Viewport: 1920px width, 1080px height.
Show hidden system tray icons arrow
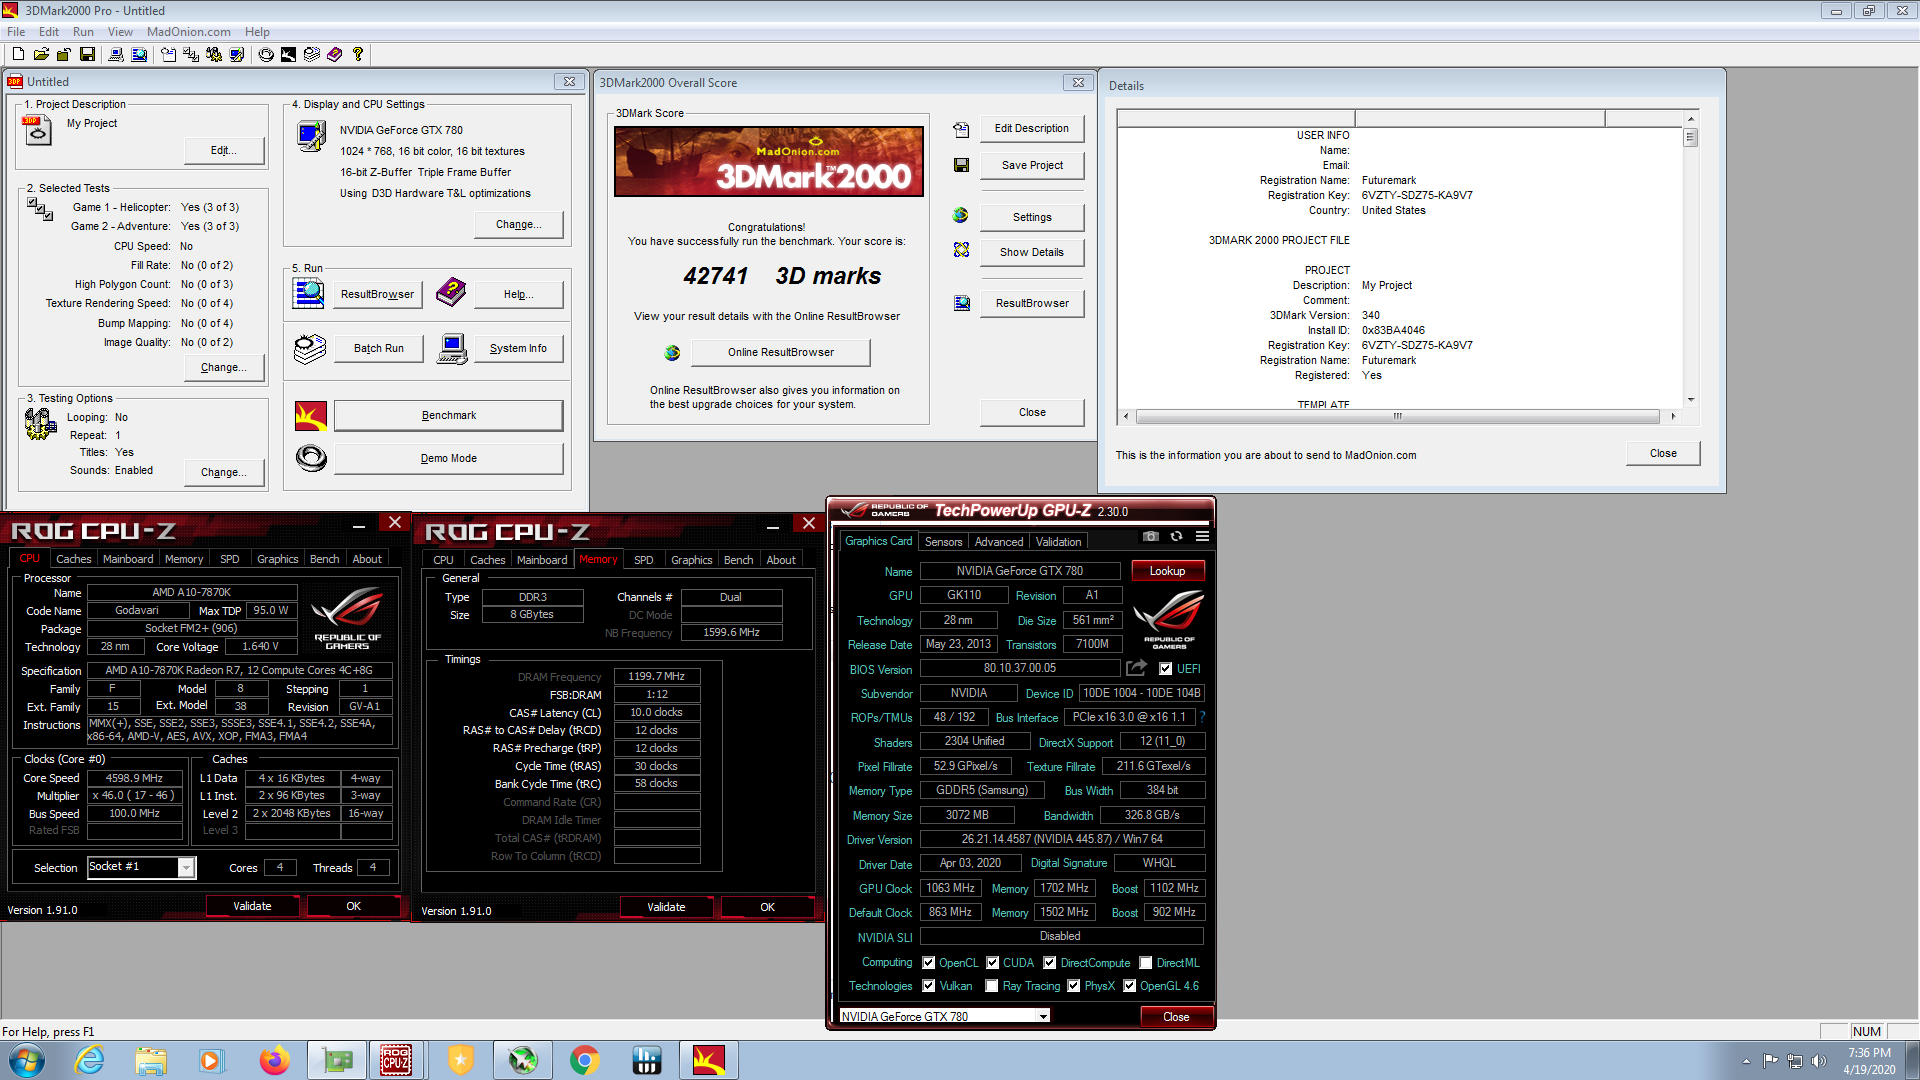[1746, 1061]
